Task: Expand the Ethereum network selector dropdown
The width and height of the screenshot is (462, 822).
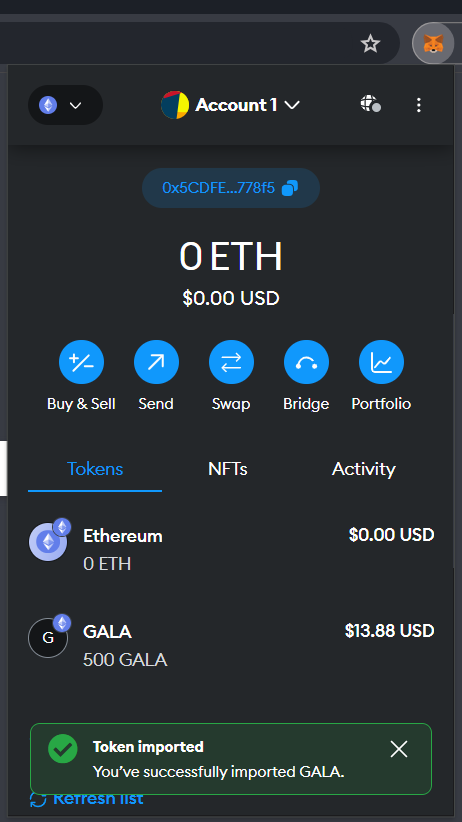Action: pos(66,105)
